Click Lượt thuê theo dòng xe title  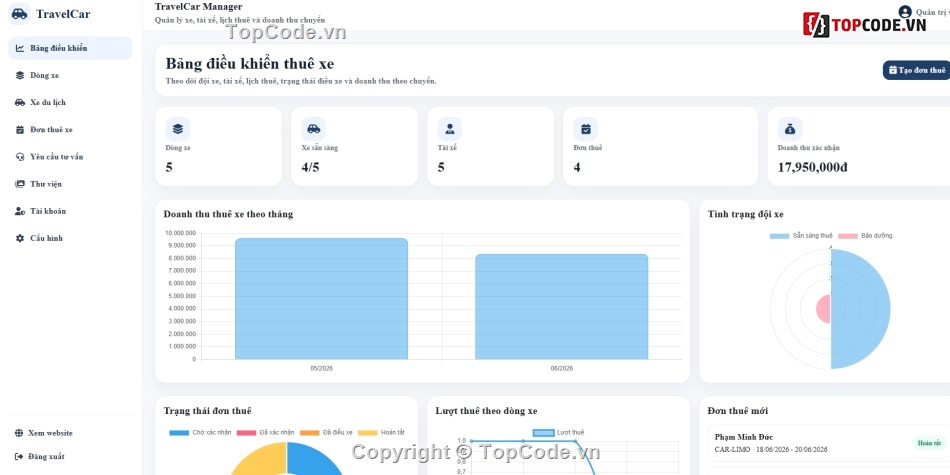[x=486, y=411]
